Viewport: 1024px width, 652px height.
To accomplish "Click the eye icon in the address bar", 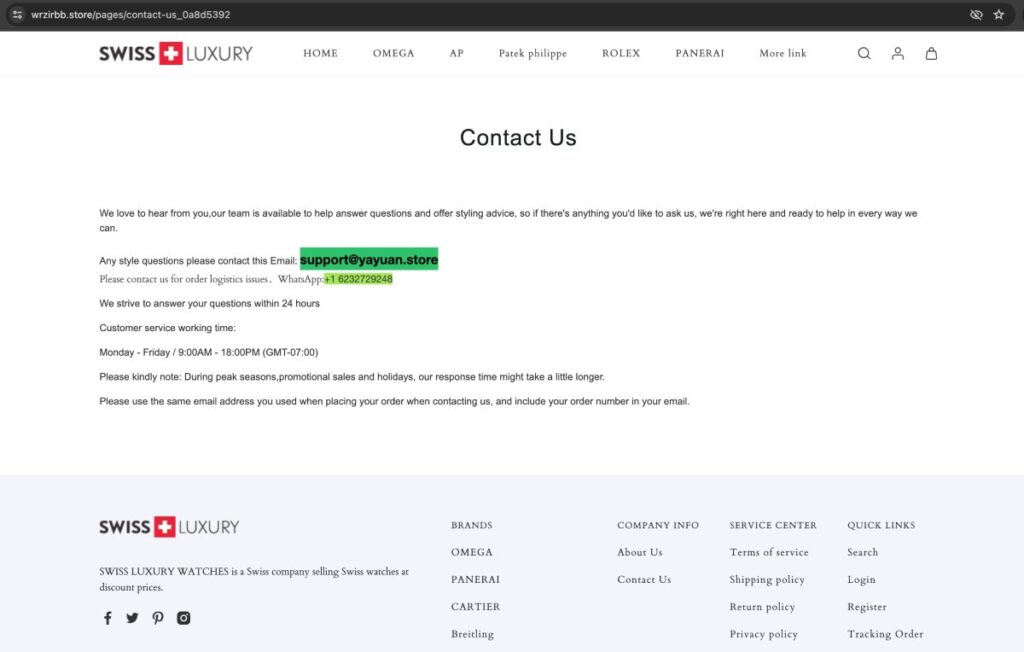I will (976, 15).
